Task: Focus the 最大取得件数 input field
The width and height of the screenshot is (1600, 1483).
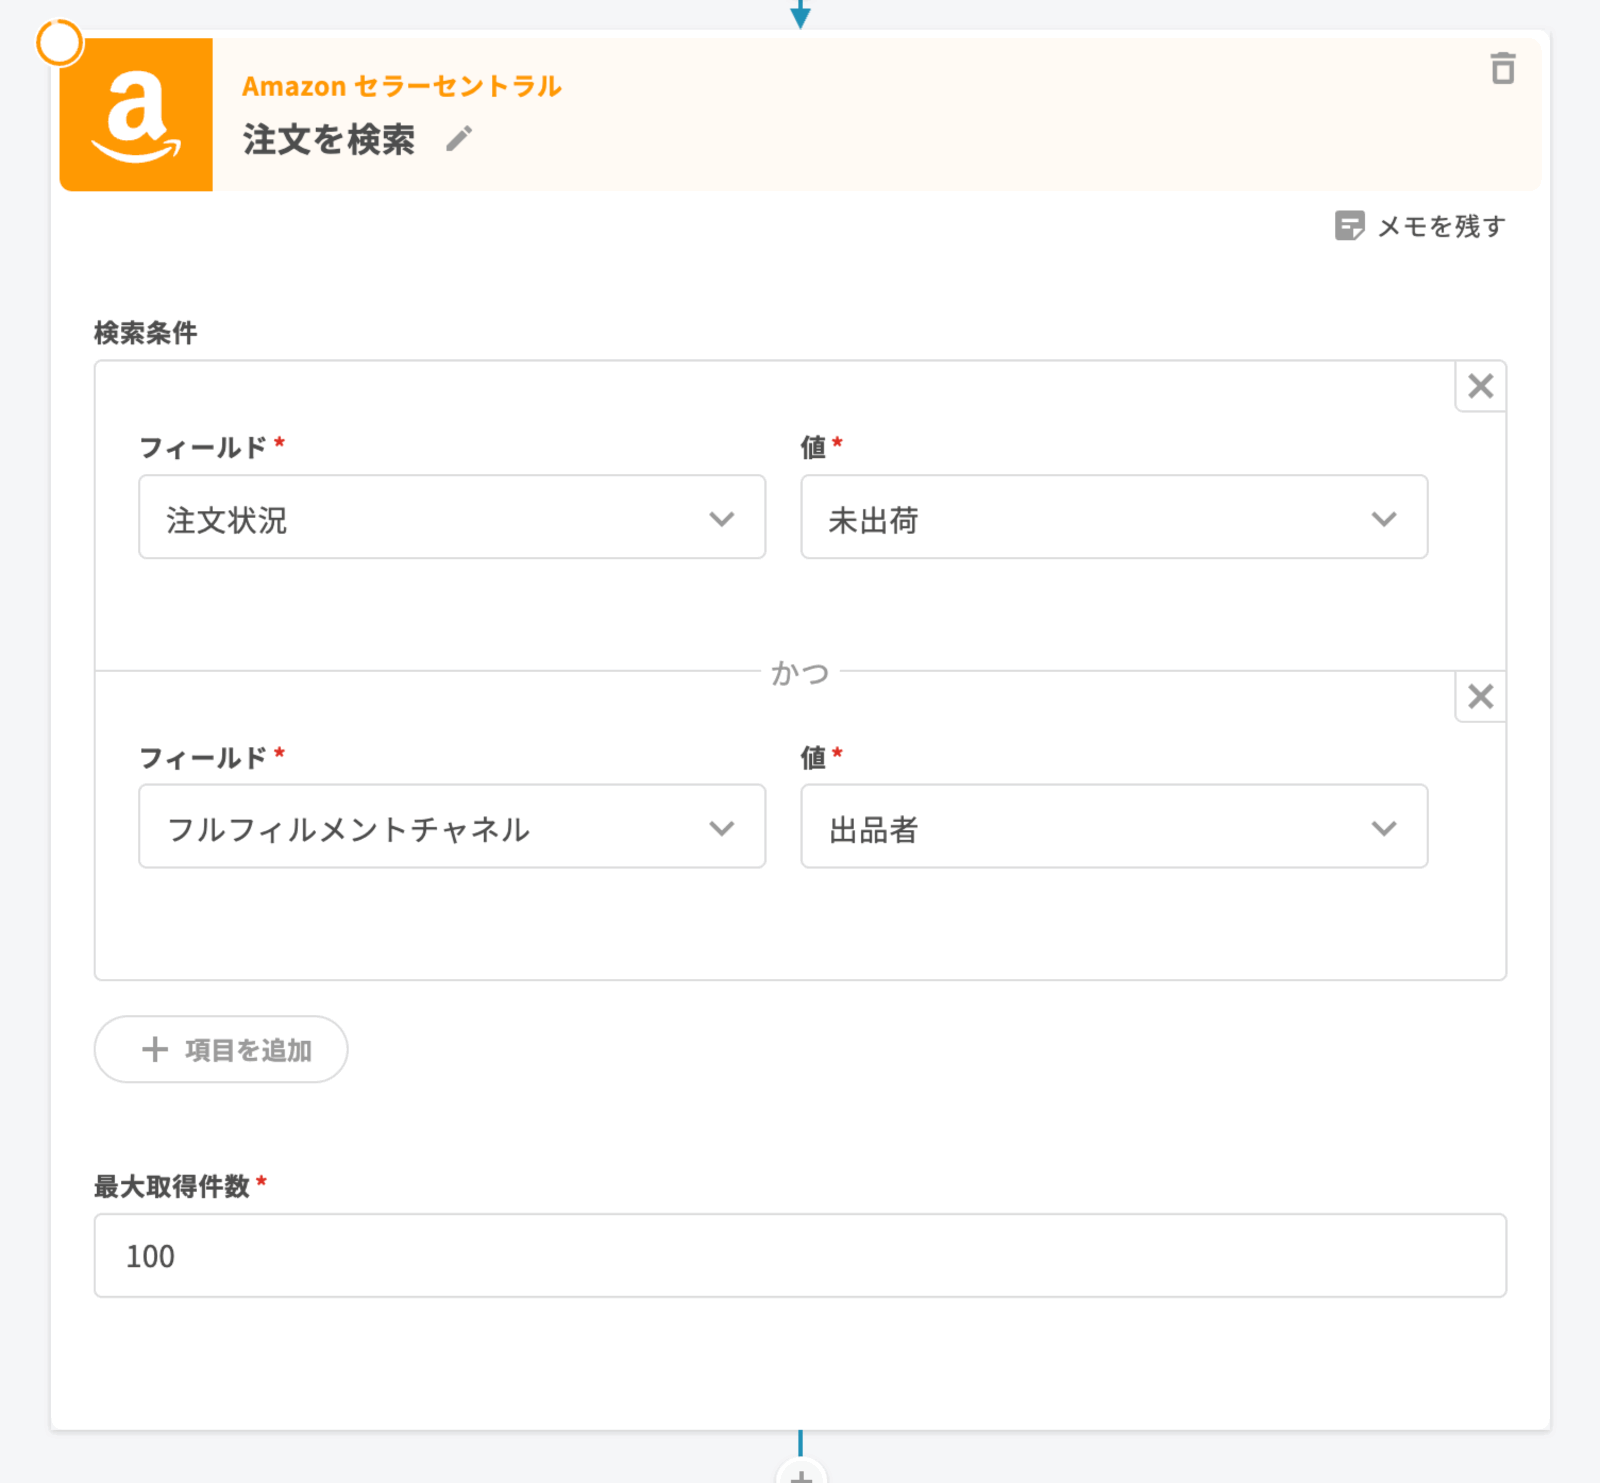Action: pyautogui.click(x=800, y=1256)
